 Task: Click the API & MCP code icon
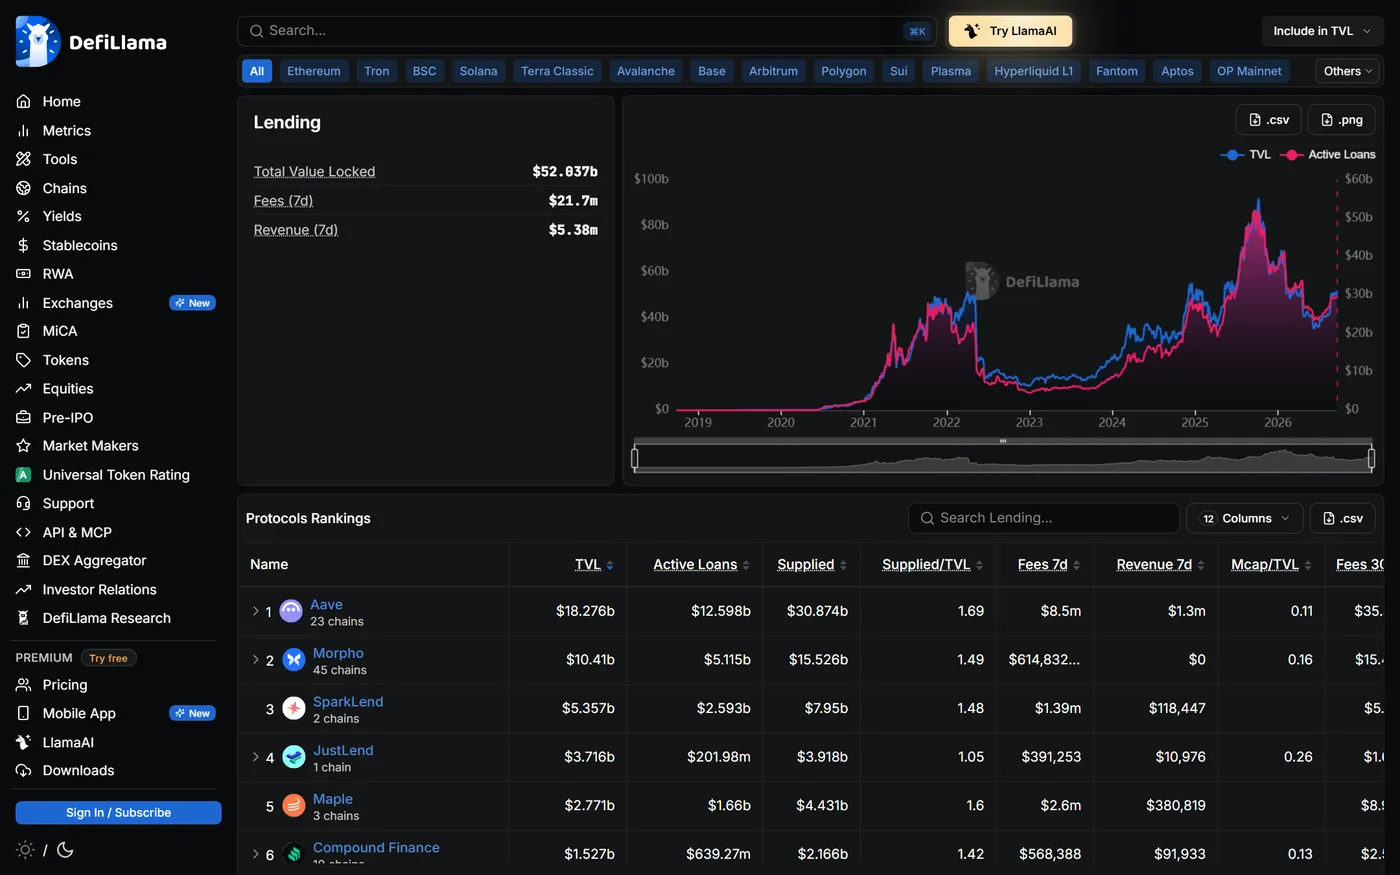(24, 533)
